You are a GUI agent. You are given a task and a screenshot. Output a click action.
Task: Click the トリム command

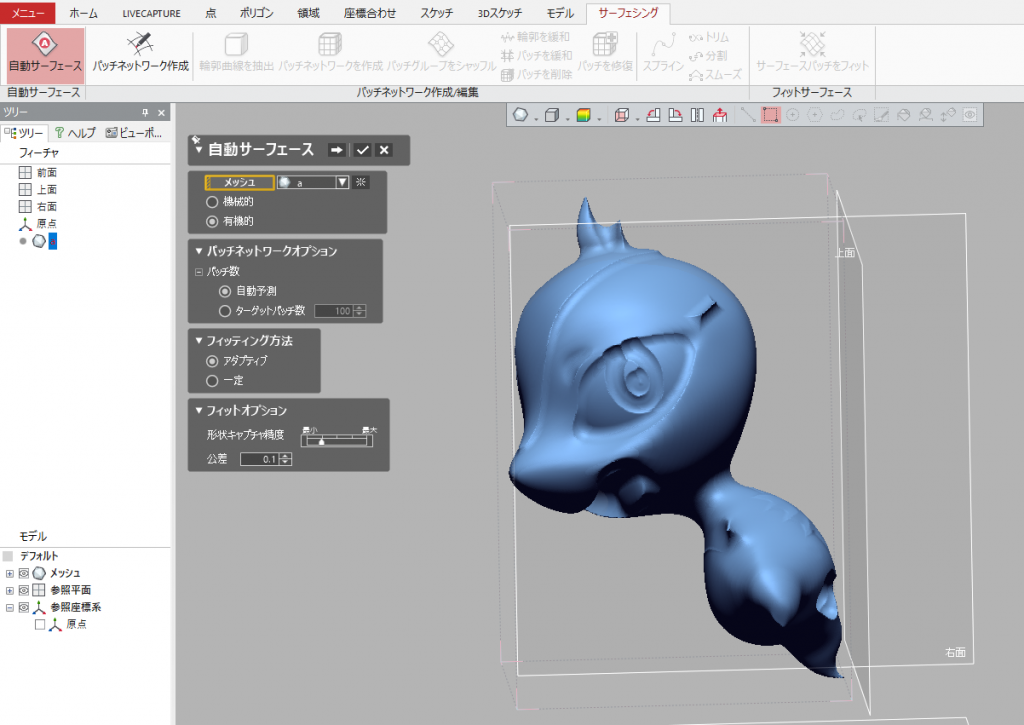709,37
